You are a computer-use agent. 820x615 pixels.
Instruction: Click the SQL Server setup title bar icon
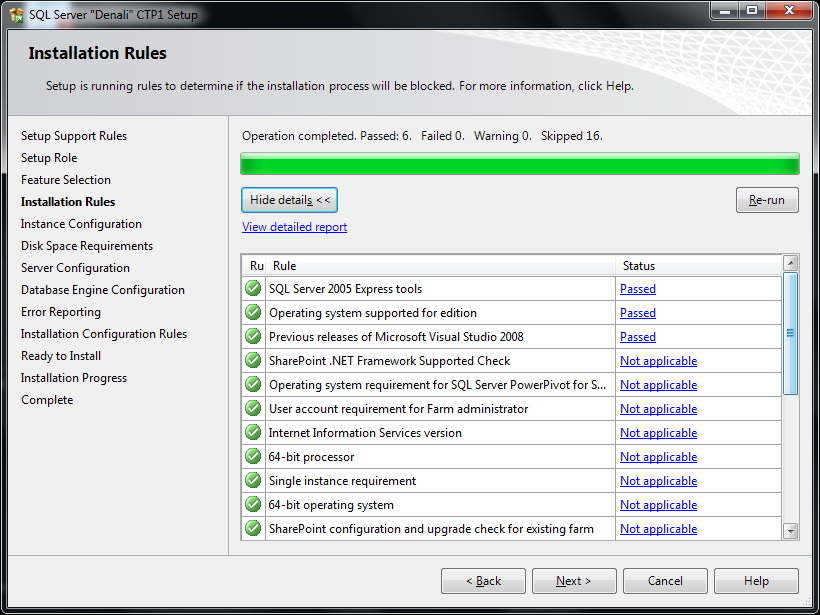tap(16, 15)
